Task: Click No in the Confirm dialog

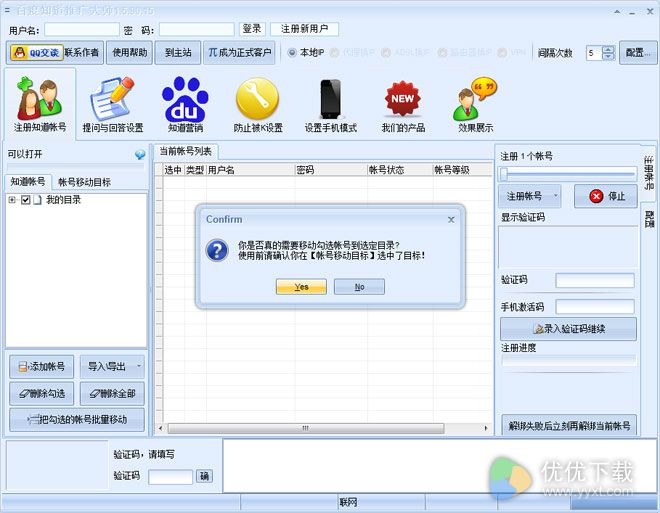Action: coord(359,287)
